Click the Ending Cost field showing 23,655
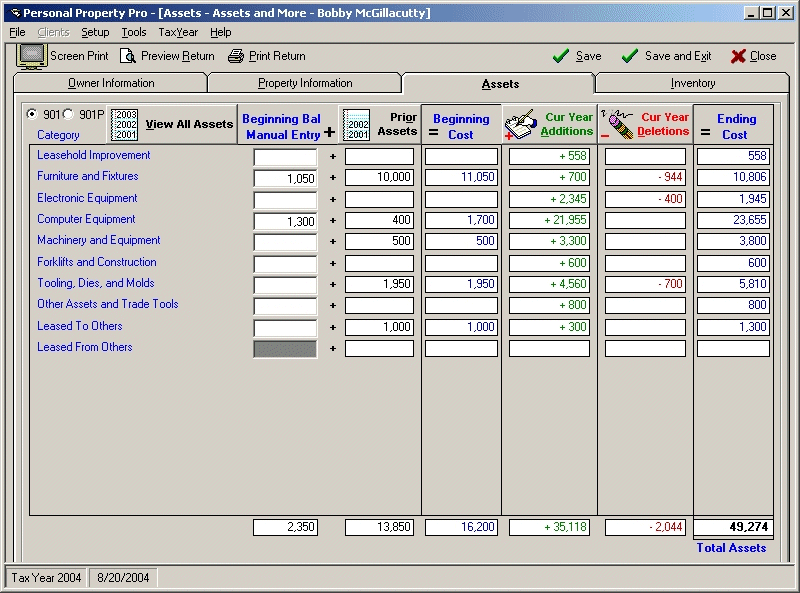This screenshot has width=800, height=593. [x=733, y=220]
